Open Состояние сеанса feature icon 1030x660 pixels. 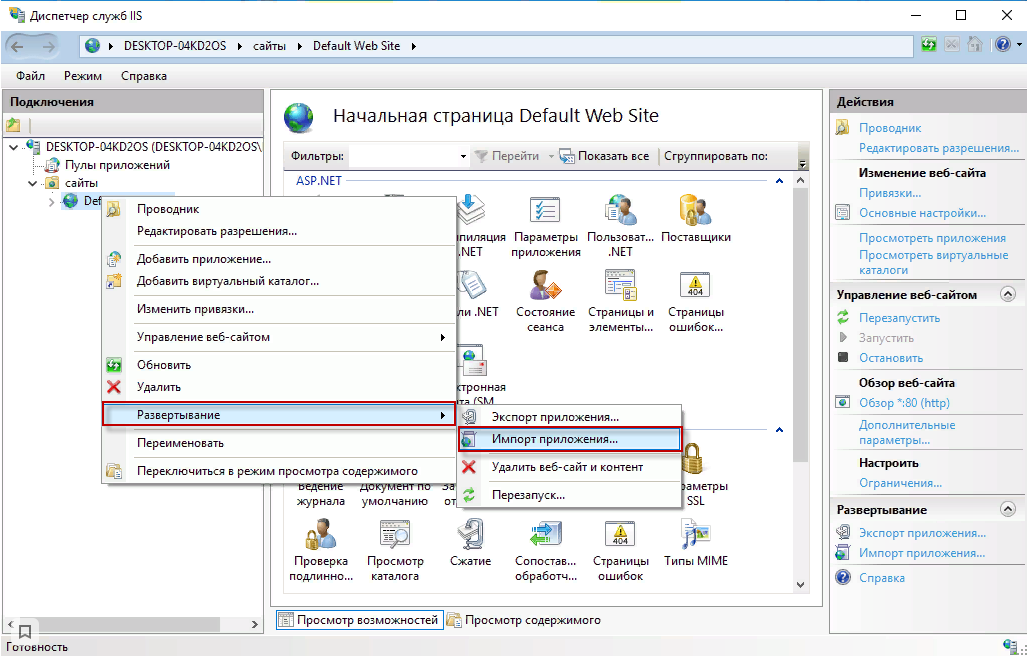[546, 290]
